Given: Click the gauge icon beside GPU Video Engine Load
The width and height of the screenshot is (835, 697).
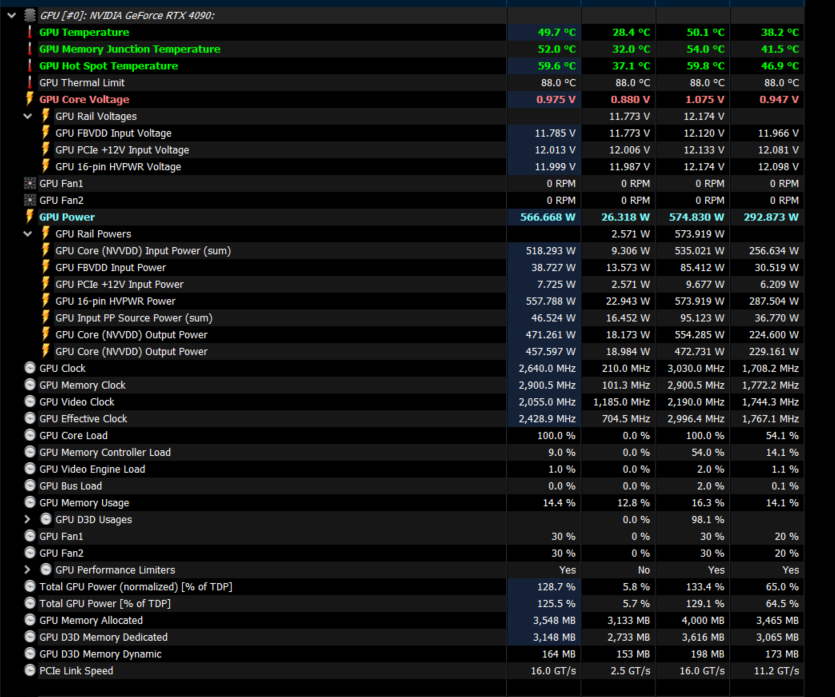Looking at the screenshot, I should [30, 469].
